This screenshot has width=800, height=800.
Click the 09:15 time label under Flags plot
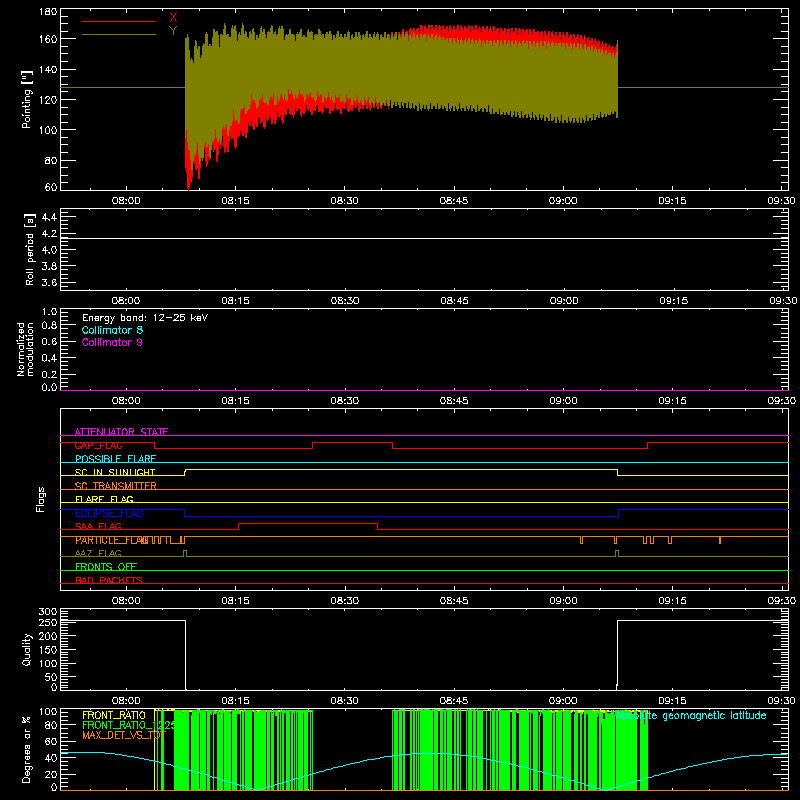point(672,601)
